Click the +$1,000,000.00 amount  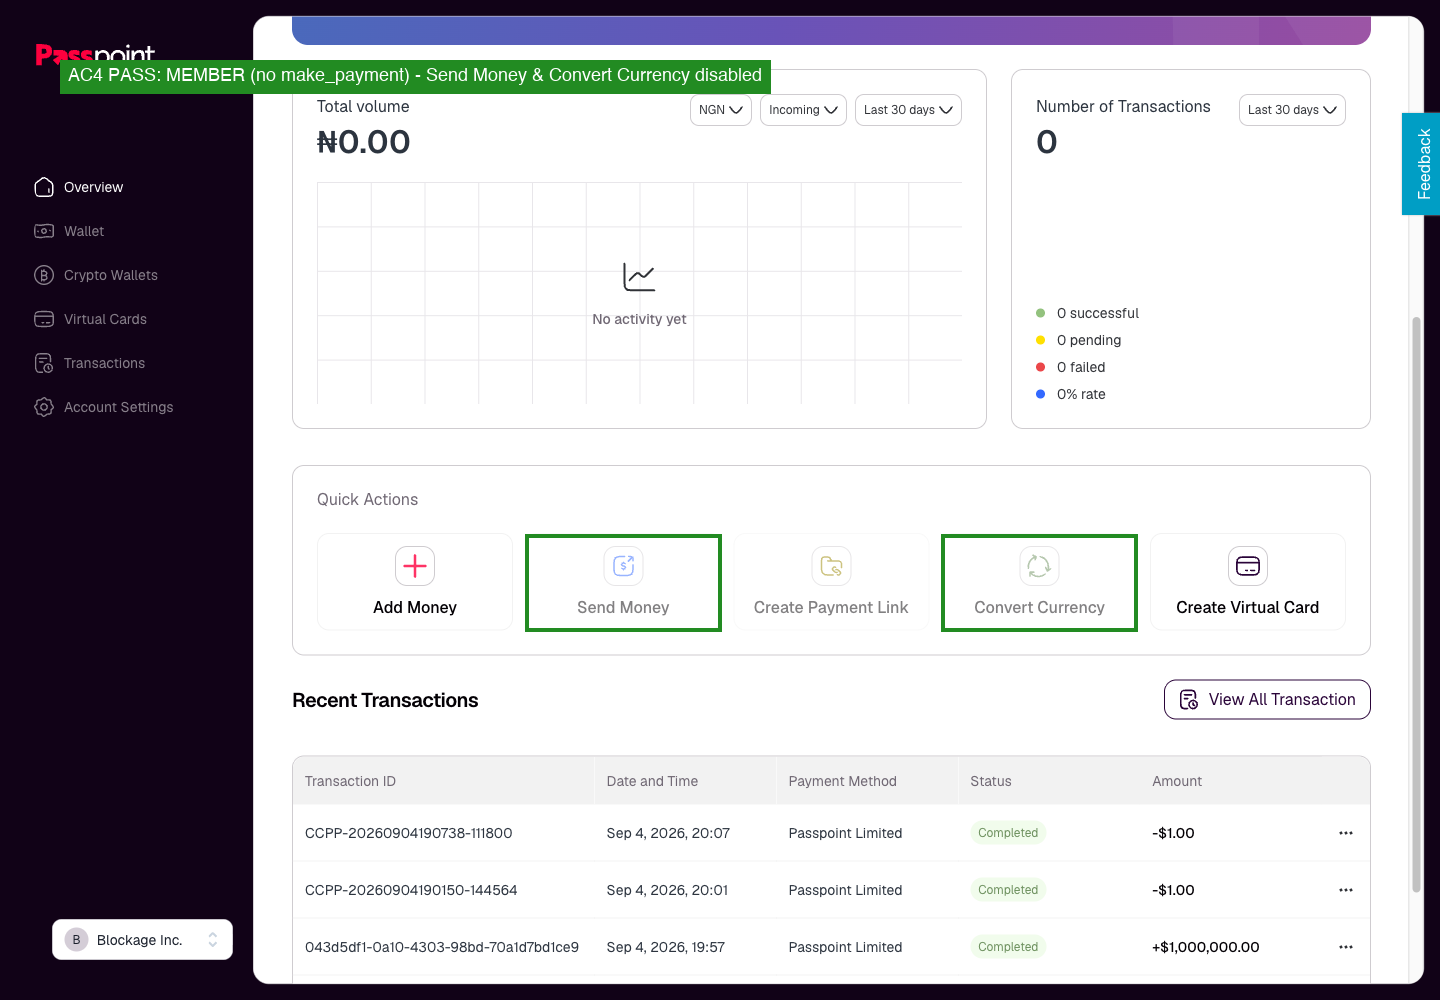tap(1206, 947)
